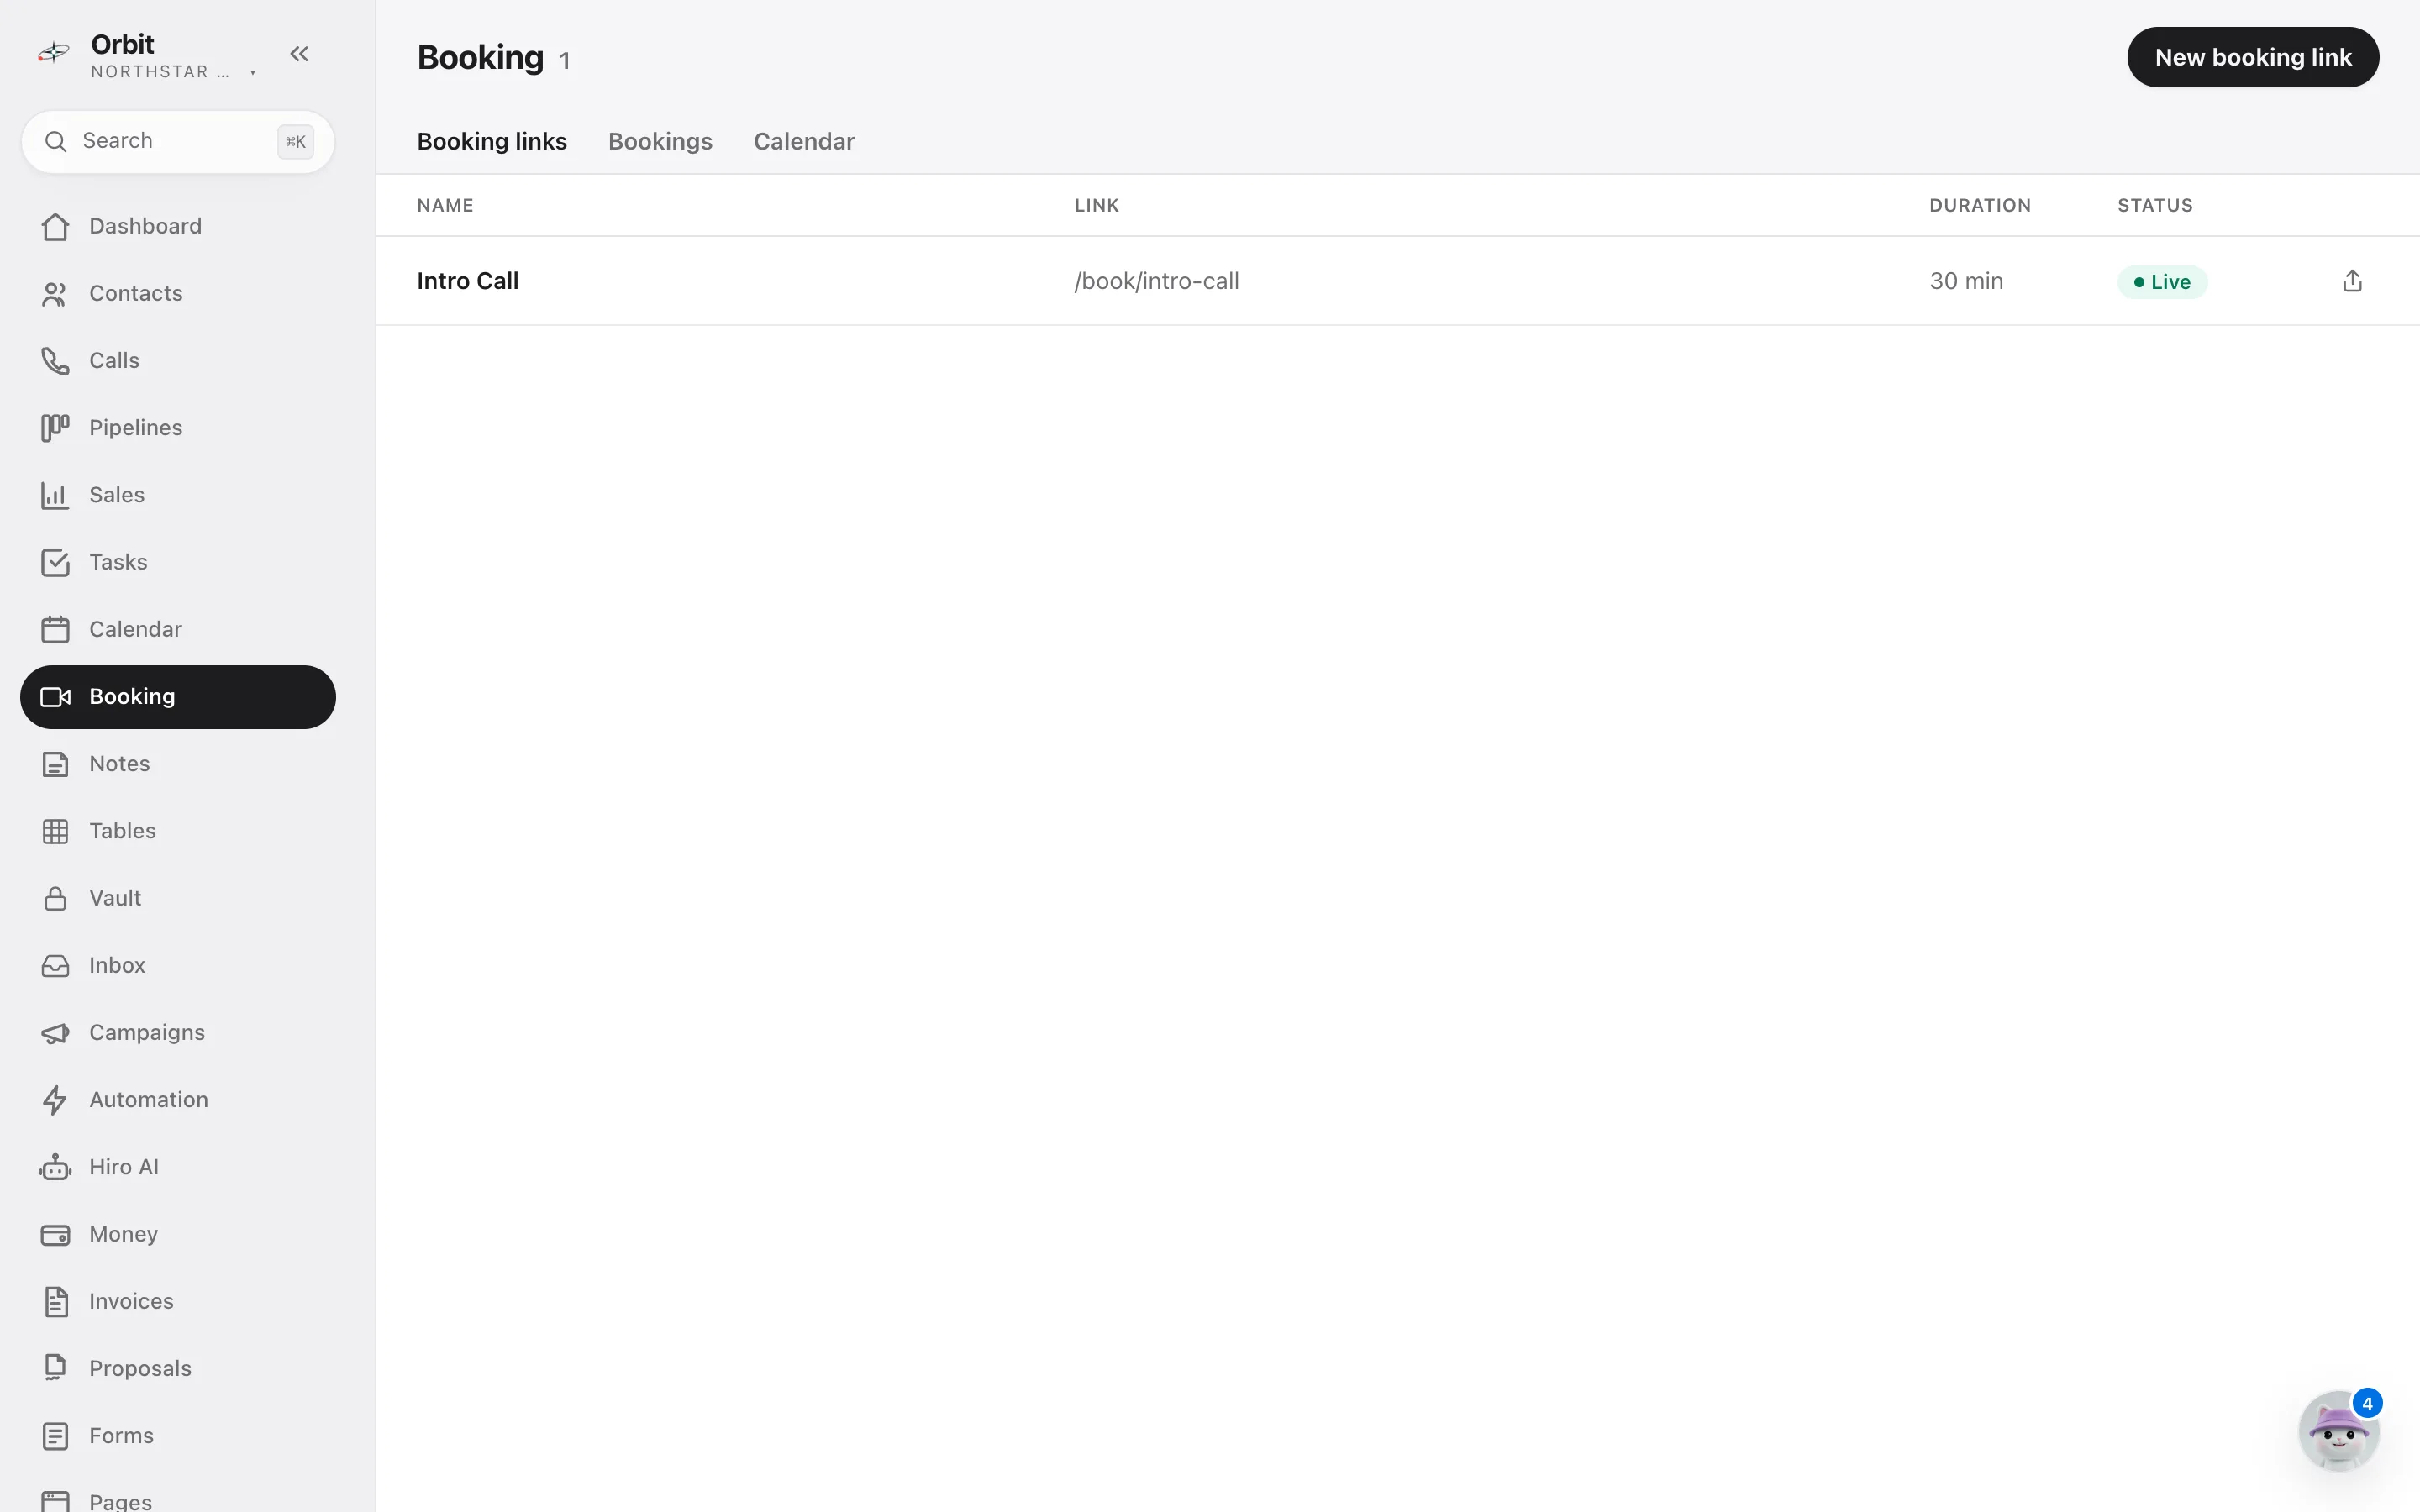Click the /book/intro-call link path
The height and width of the screenshot is (1512, 2420).
click(x=1156, y=281)
